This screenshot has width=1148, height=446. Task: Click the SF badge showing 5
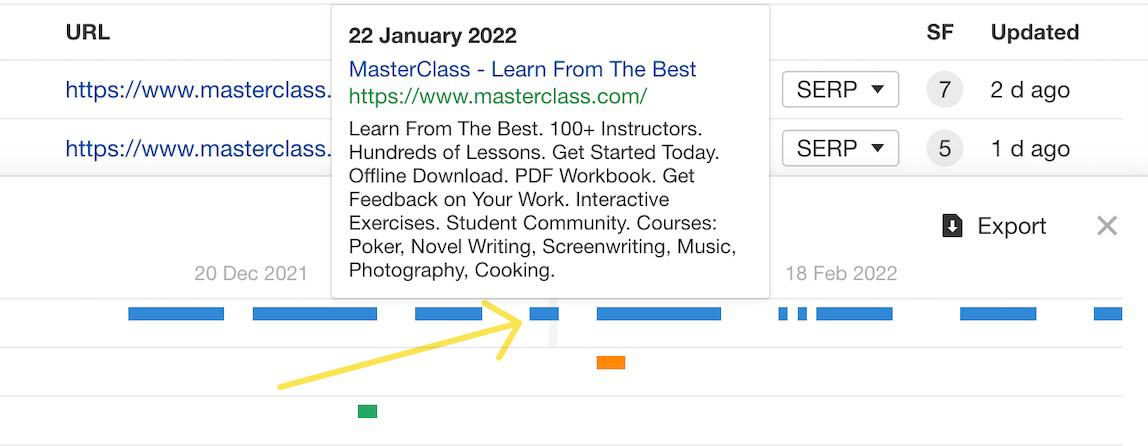click(944, 149)
